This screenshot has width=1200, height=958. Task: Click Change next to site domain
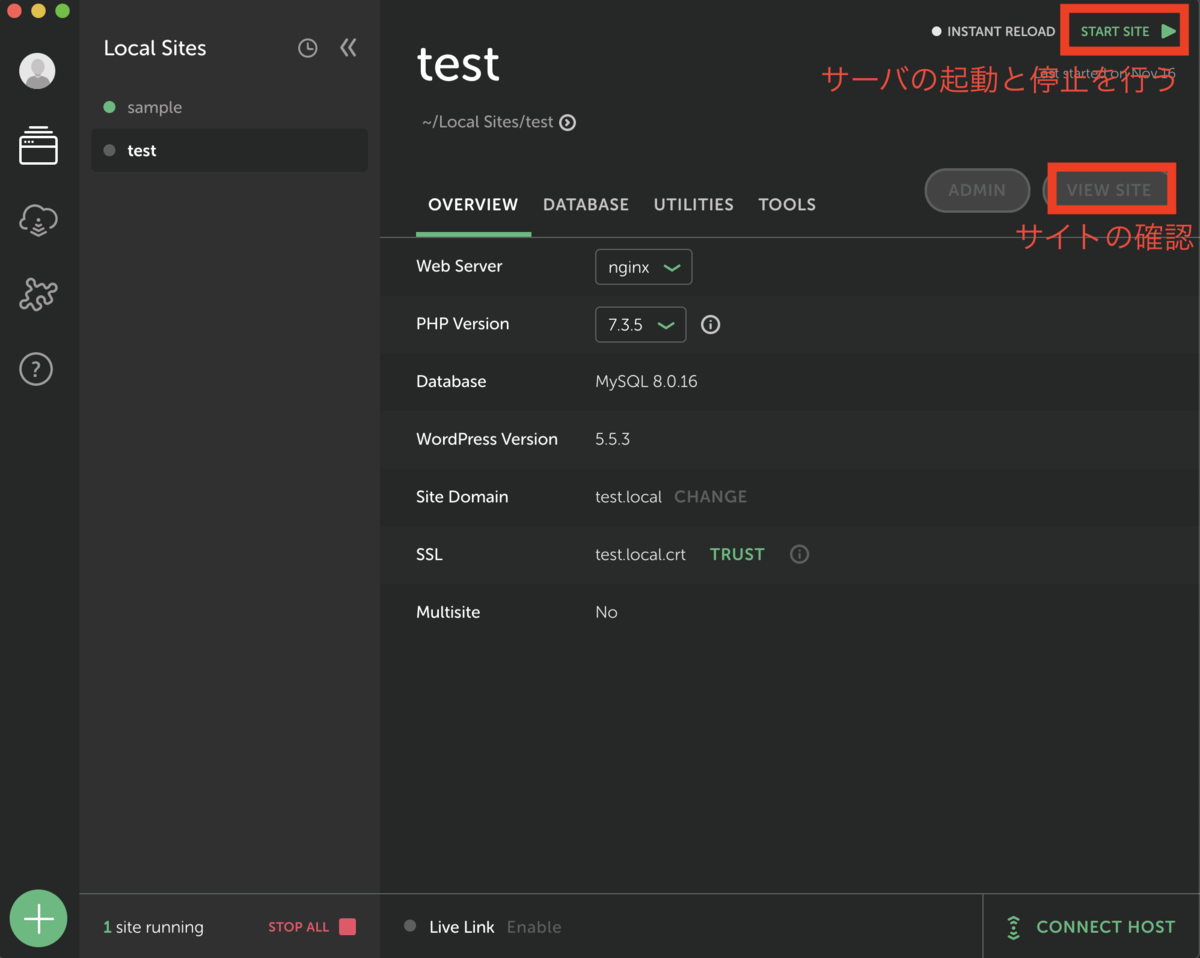[710, 497]
